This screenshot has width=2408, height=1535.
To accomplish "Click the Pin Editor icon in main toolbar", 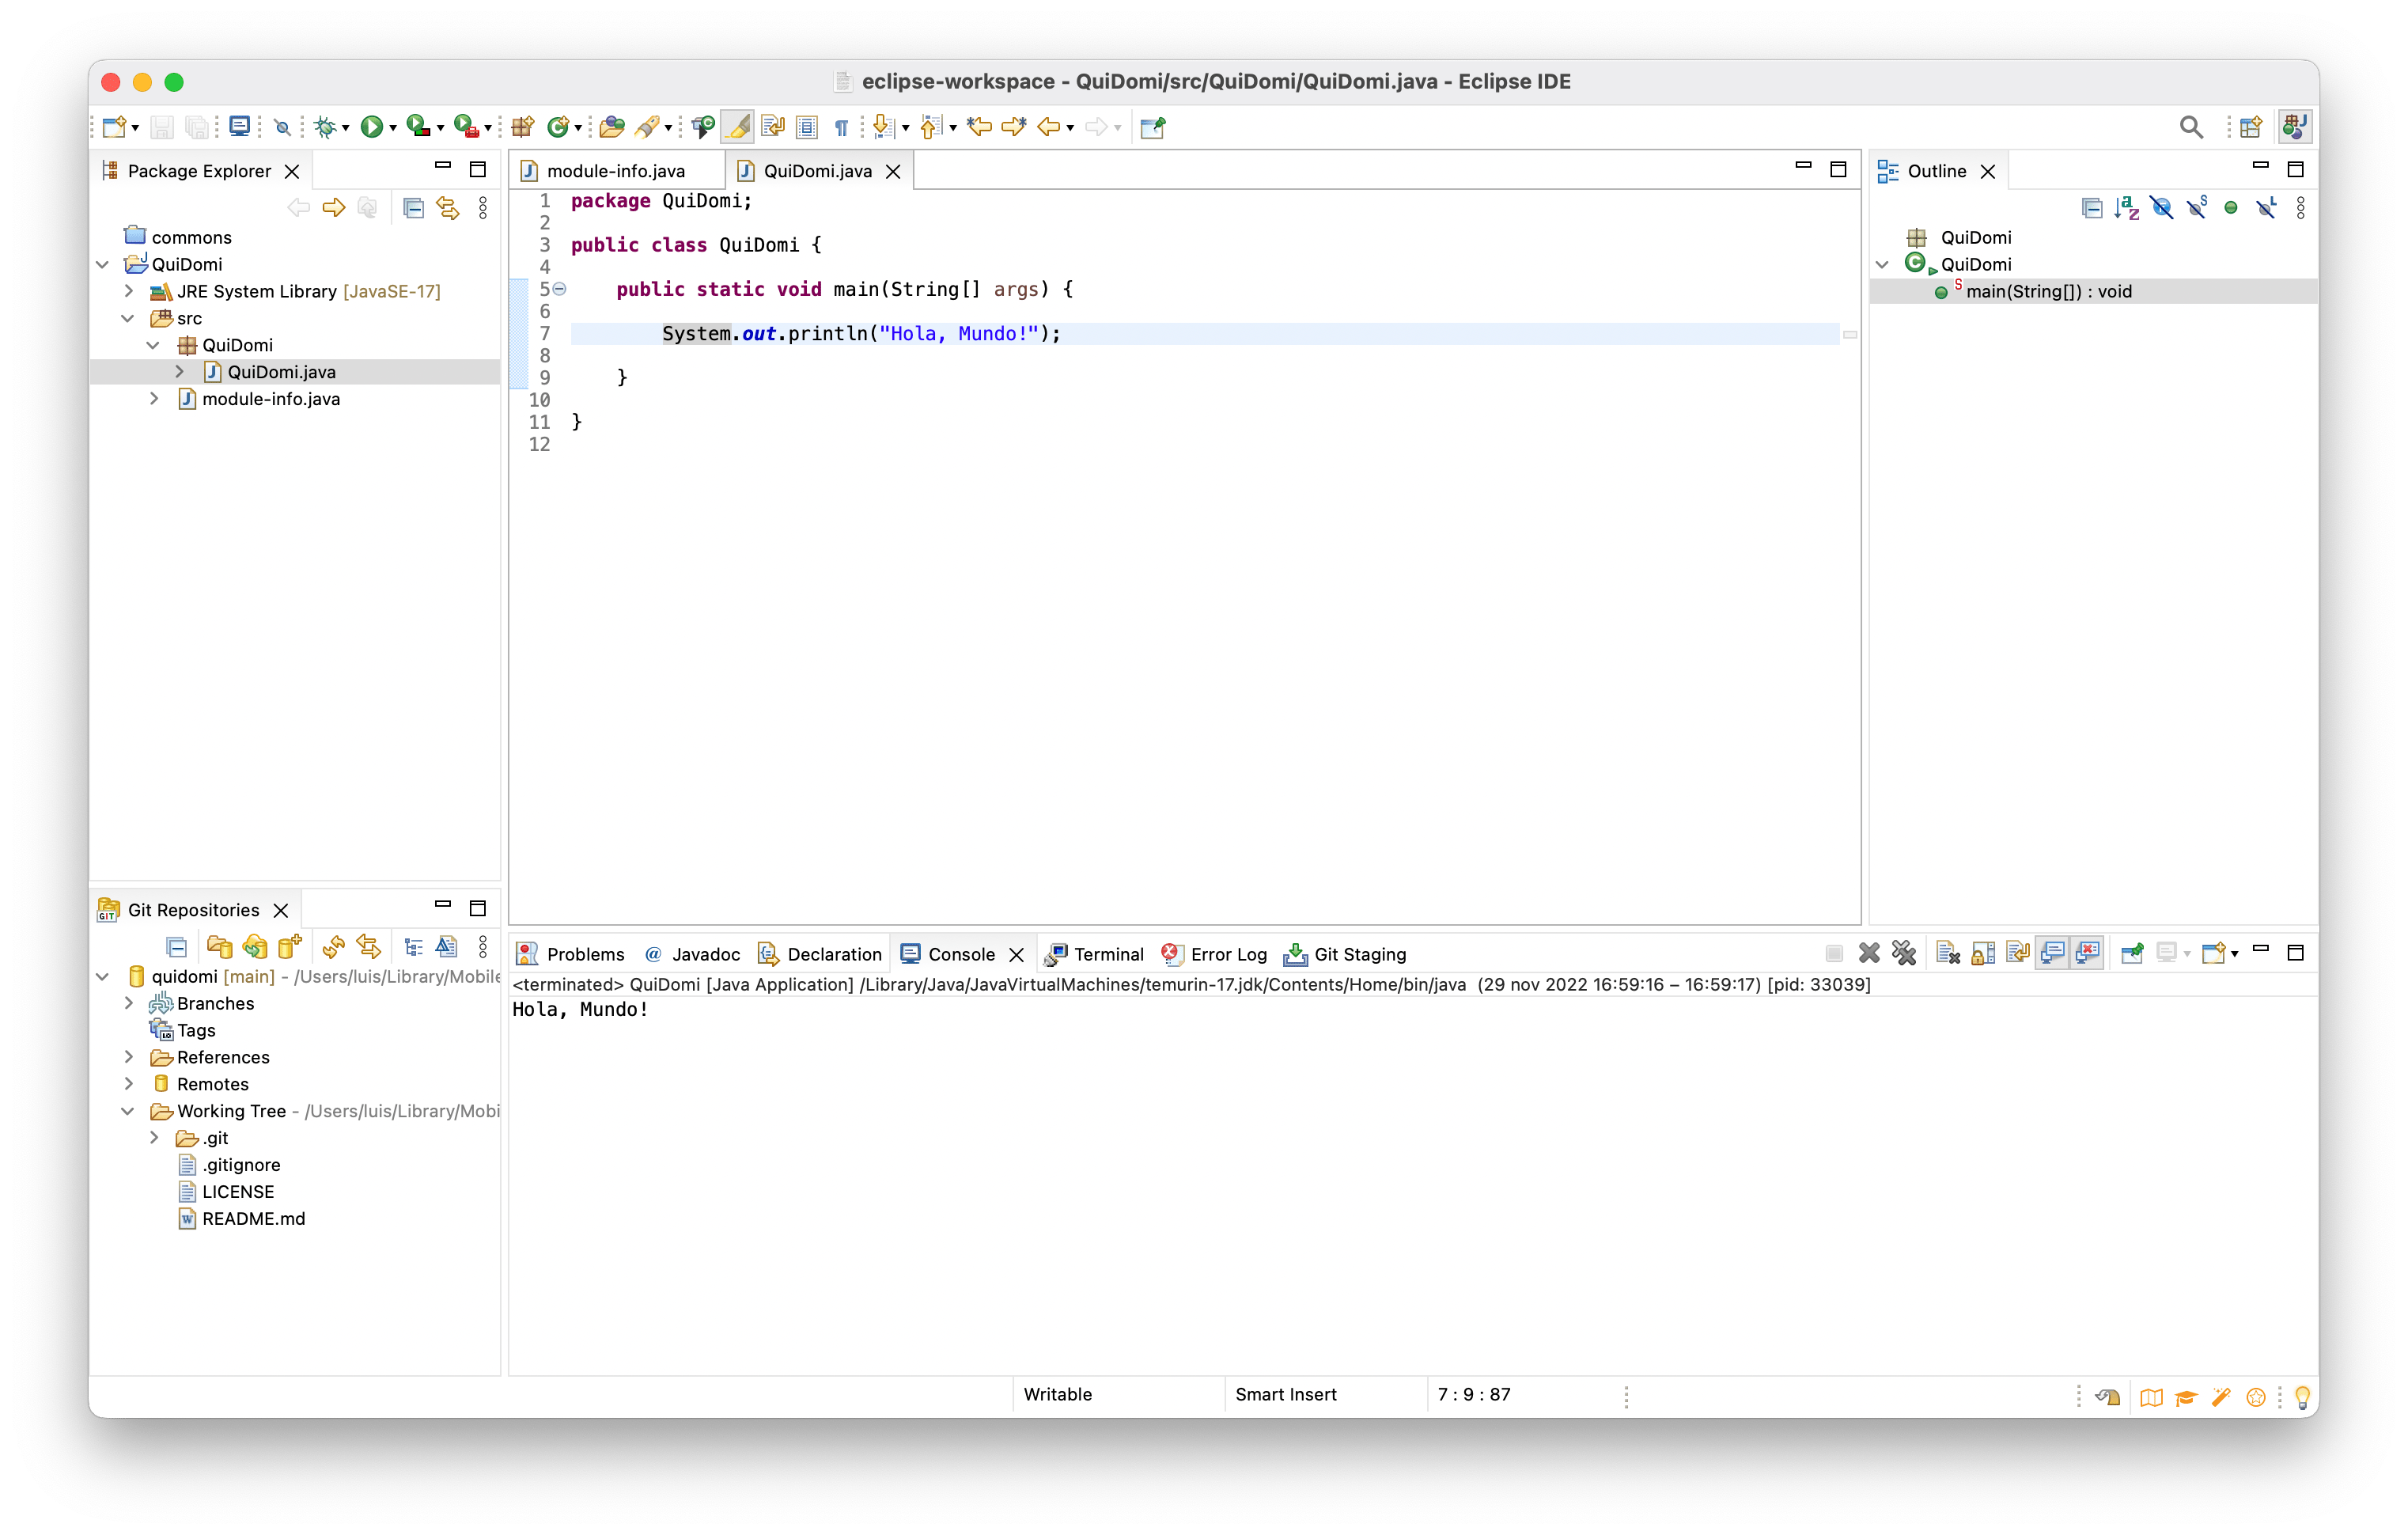I will tap(1153, 127).
